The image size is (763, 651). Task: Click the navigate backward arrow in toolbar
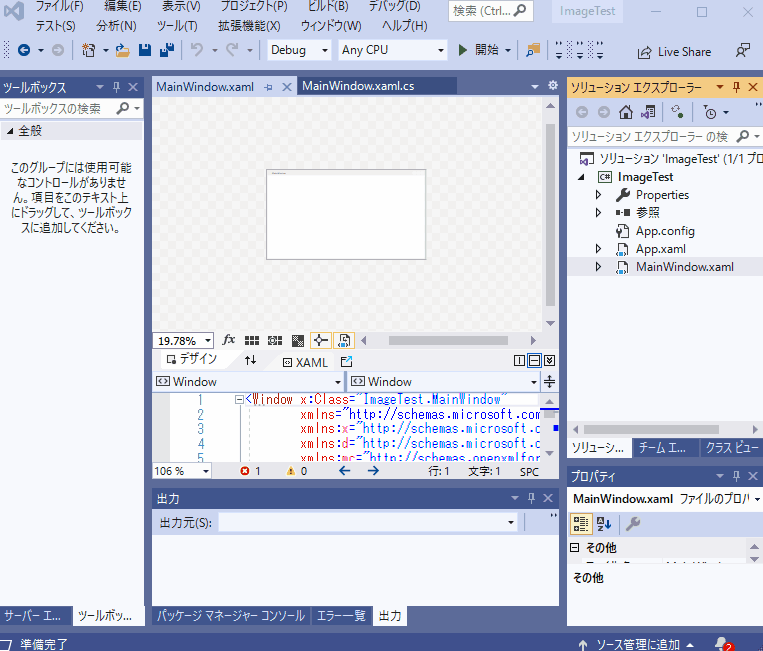coord(24,50)
